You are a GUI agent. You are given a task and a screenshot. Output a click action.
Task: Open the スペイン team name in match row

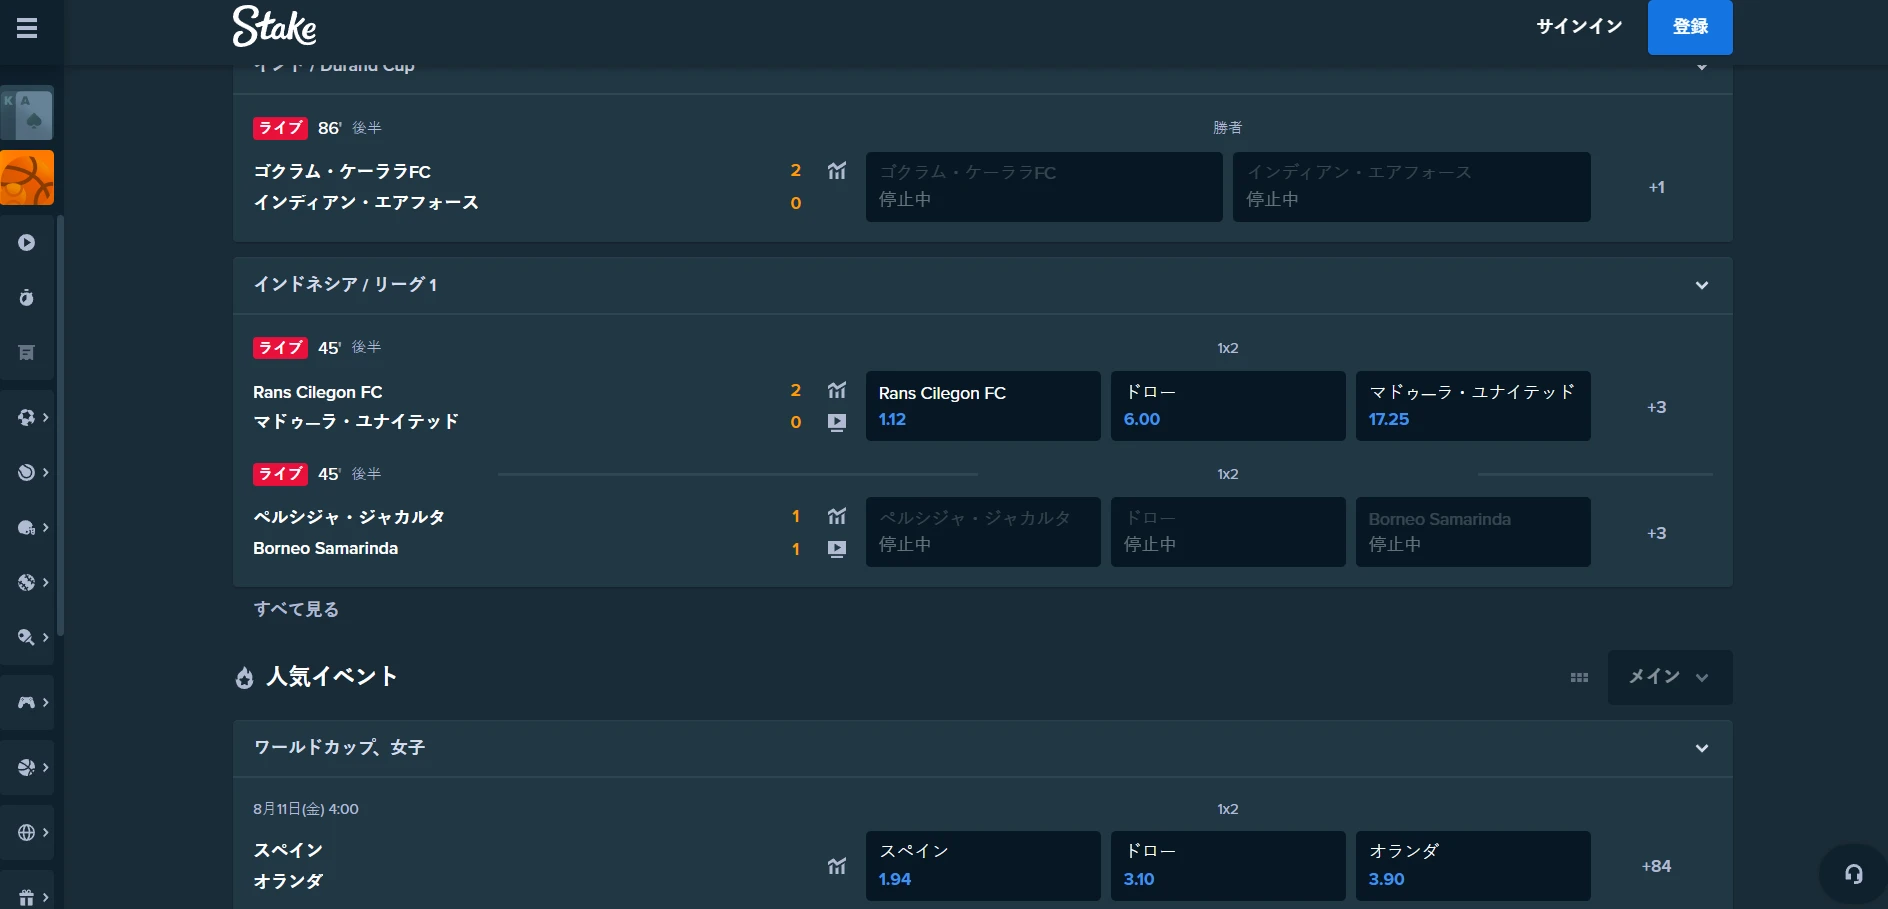point(288,850)
